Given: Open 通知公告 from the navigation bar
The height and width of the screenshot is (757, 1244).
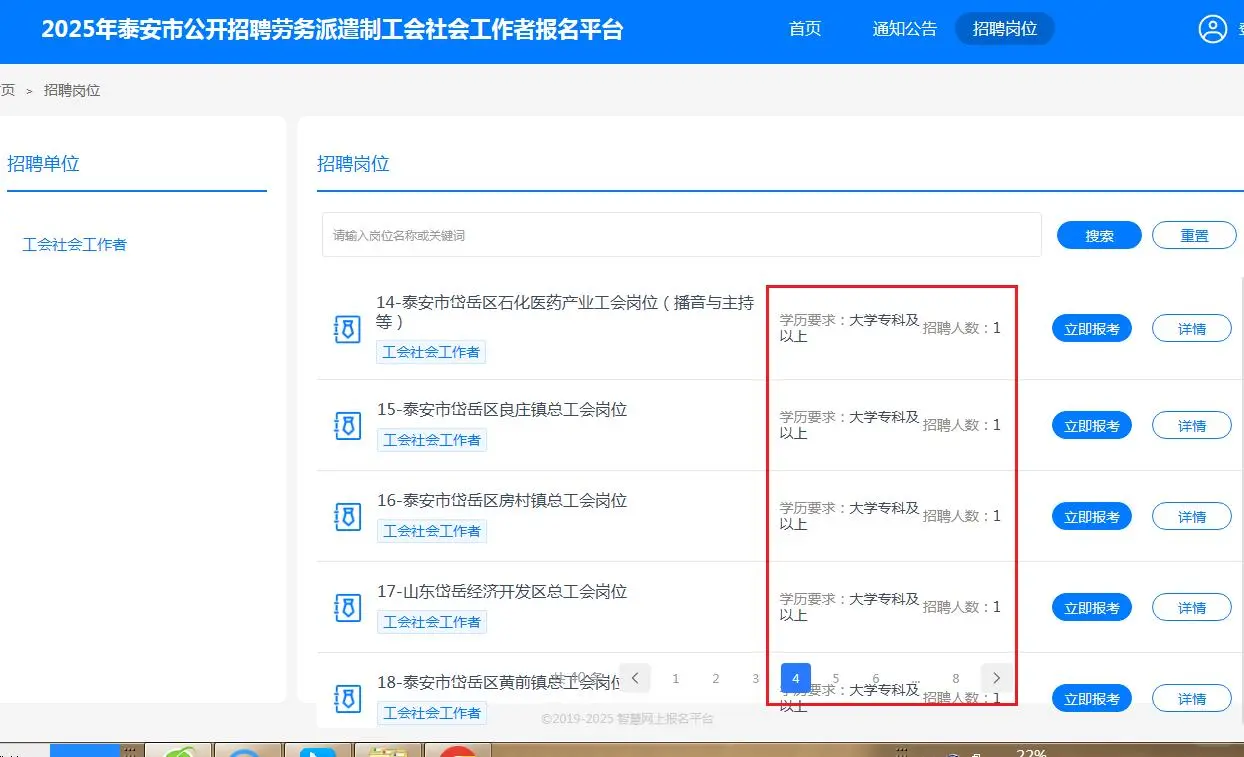Looking at the screenshot, I should coord(904,29).
